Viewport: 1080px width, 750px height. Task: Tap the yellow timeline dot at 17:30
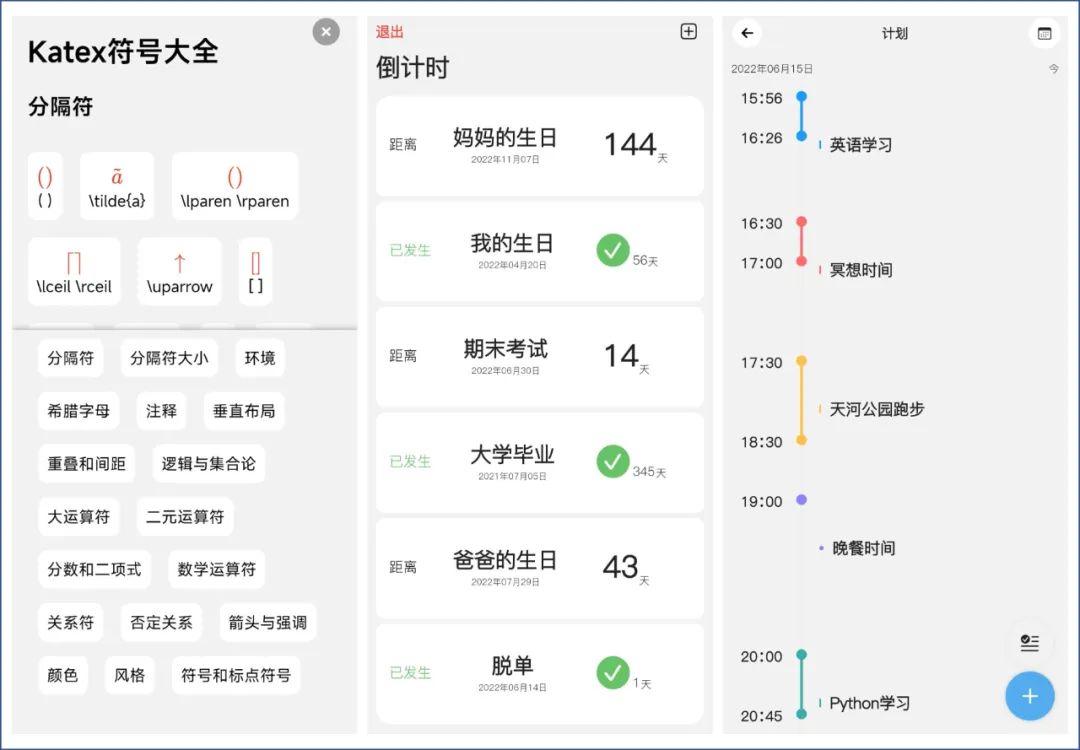(801, 362)
